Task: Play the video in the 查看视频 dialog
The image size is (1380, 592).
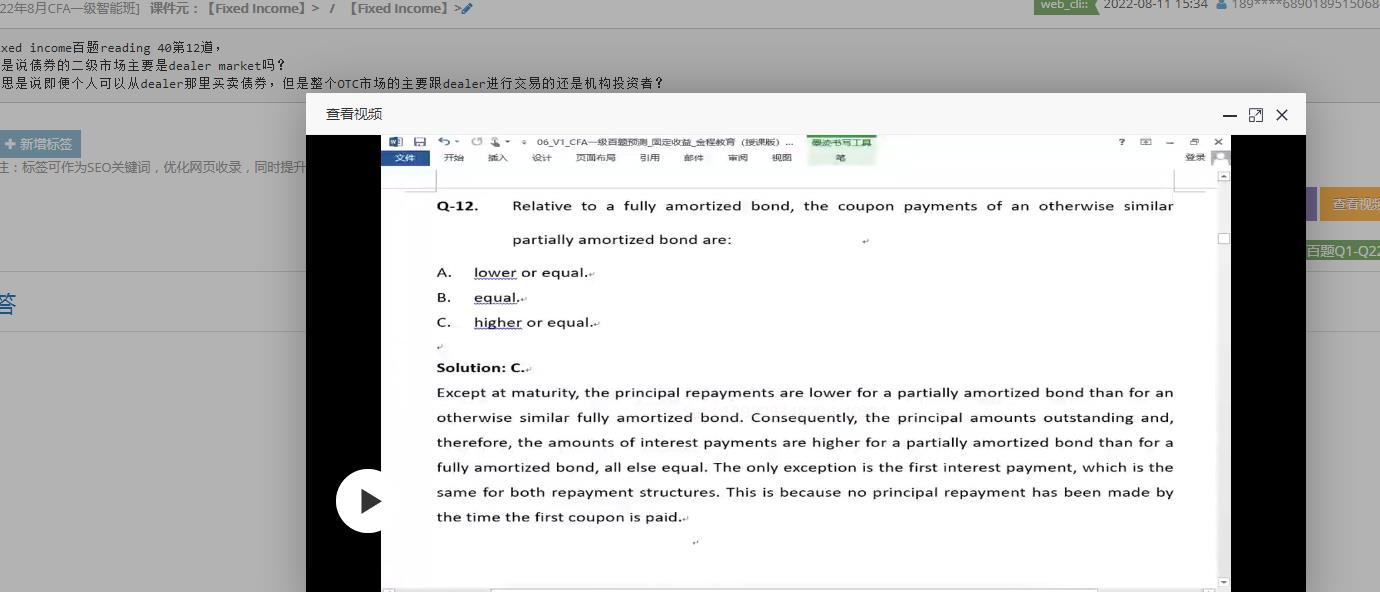Action: coord(368,501)
